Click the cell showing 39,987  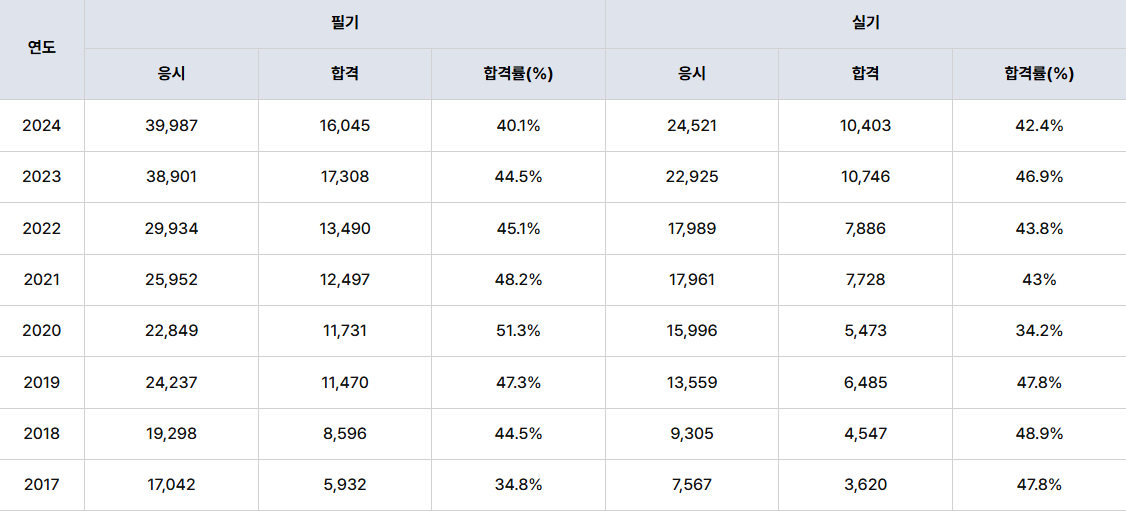[x=171, y=126]
